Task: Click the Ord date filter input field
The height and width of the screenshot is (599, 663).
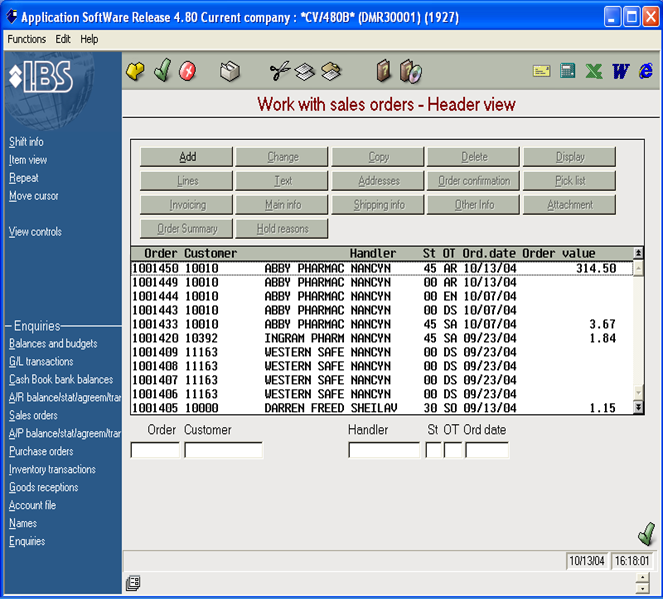Action: [487, 450]
